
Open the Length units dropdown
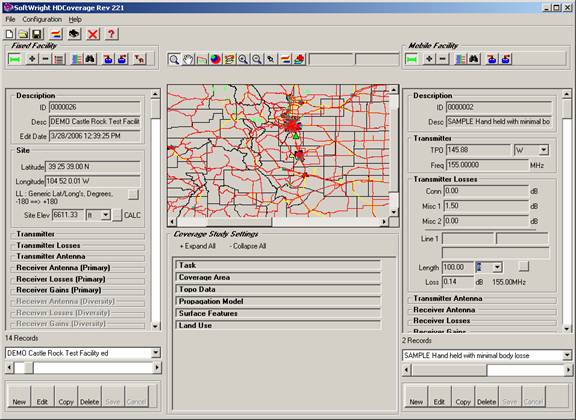click(x=497, y=267)
